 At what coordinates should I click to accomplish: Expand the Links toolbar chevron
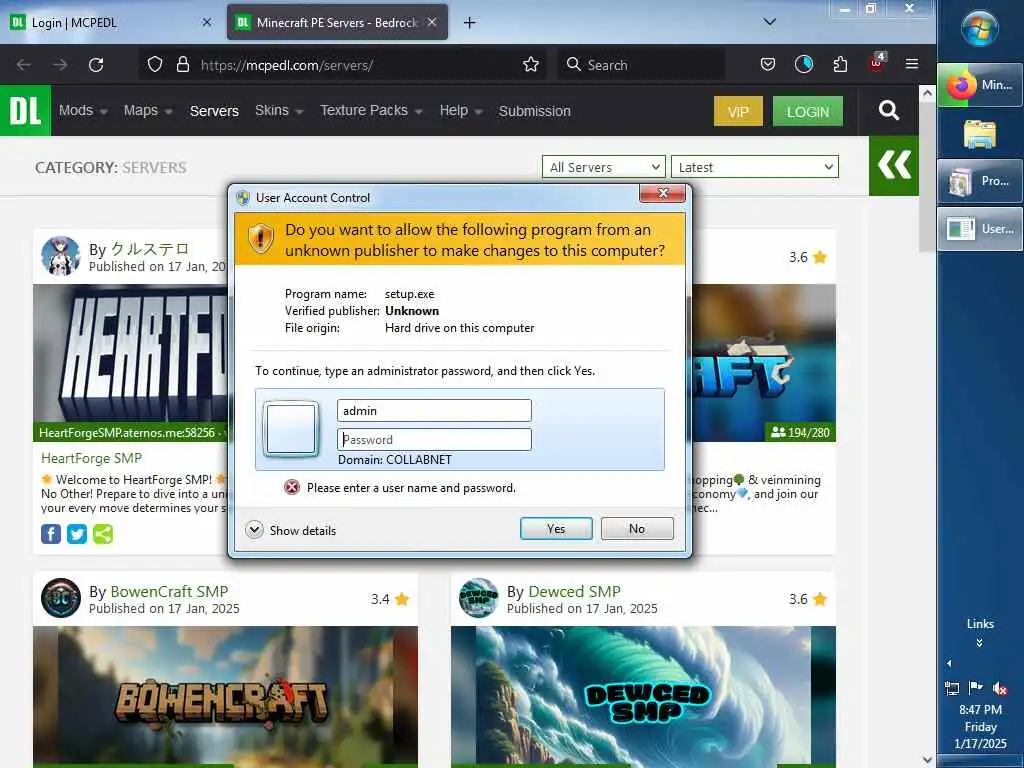980,643
